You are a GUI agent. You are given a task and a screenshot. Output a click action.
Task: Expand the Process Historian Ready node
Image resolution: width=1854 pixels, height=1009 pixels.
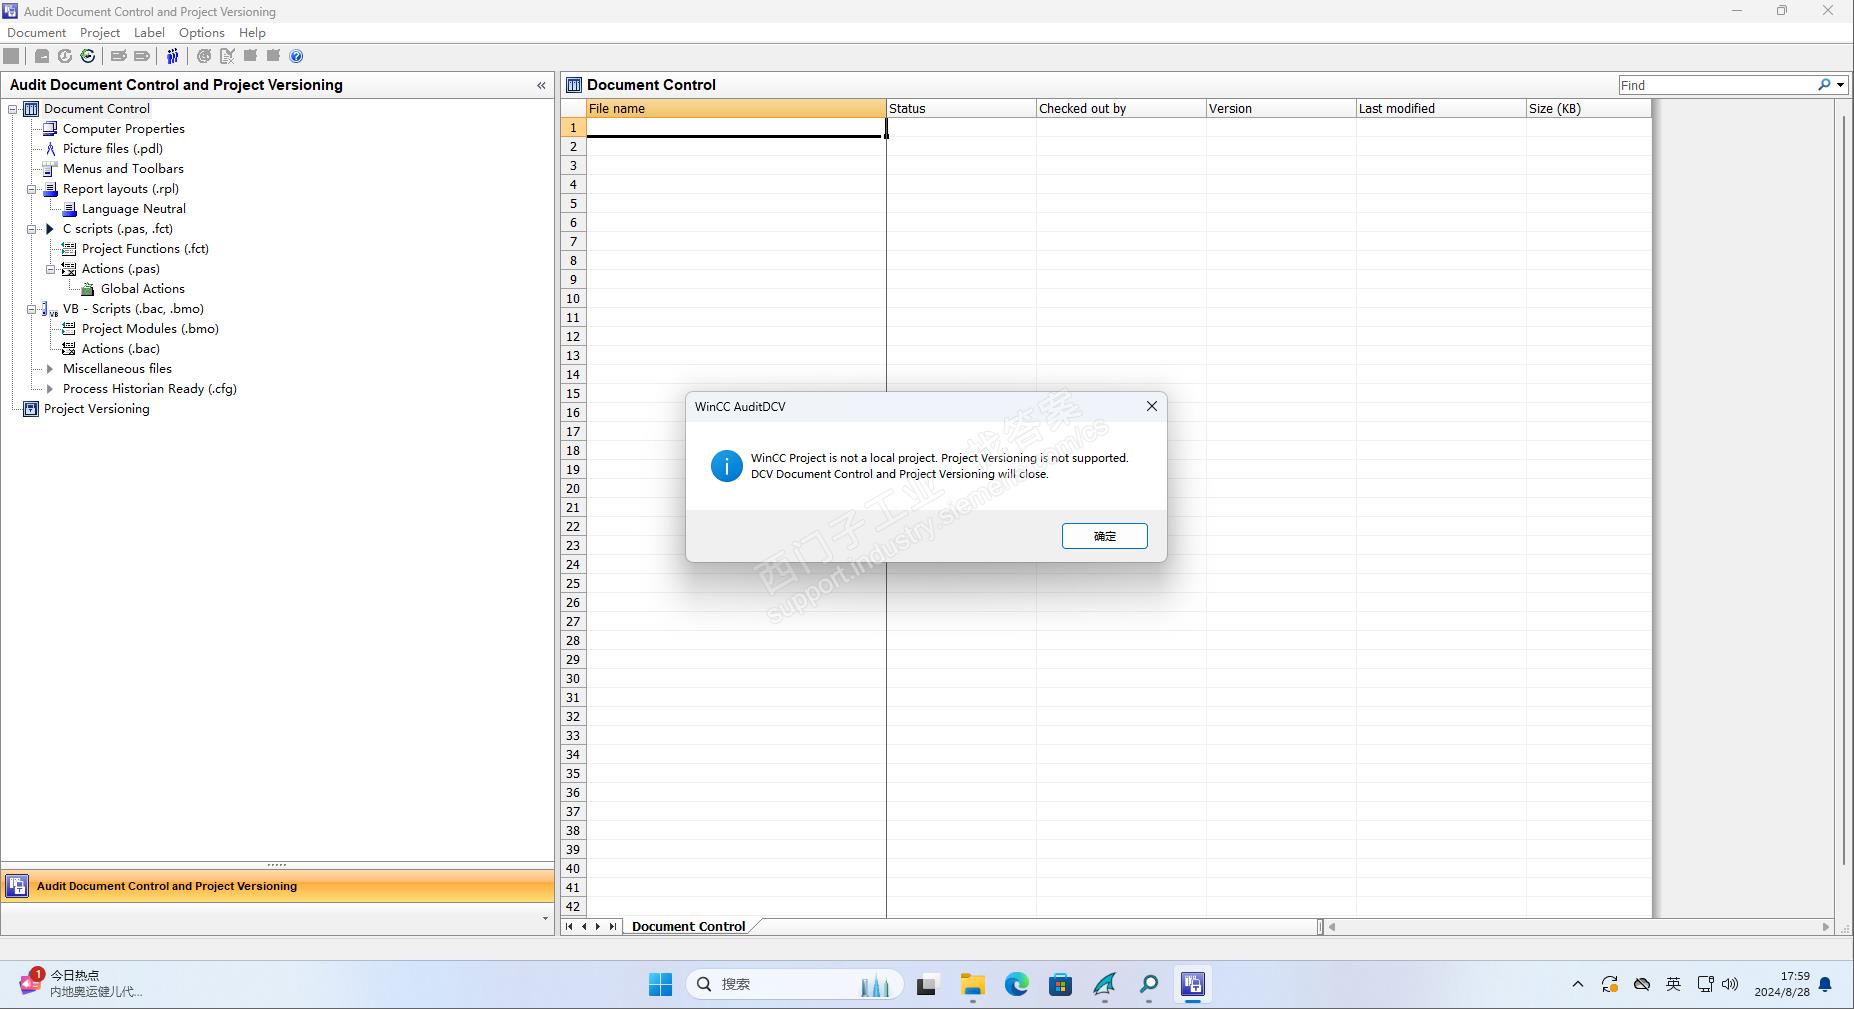[50, 389]
